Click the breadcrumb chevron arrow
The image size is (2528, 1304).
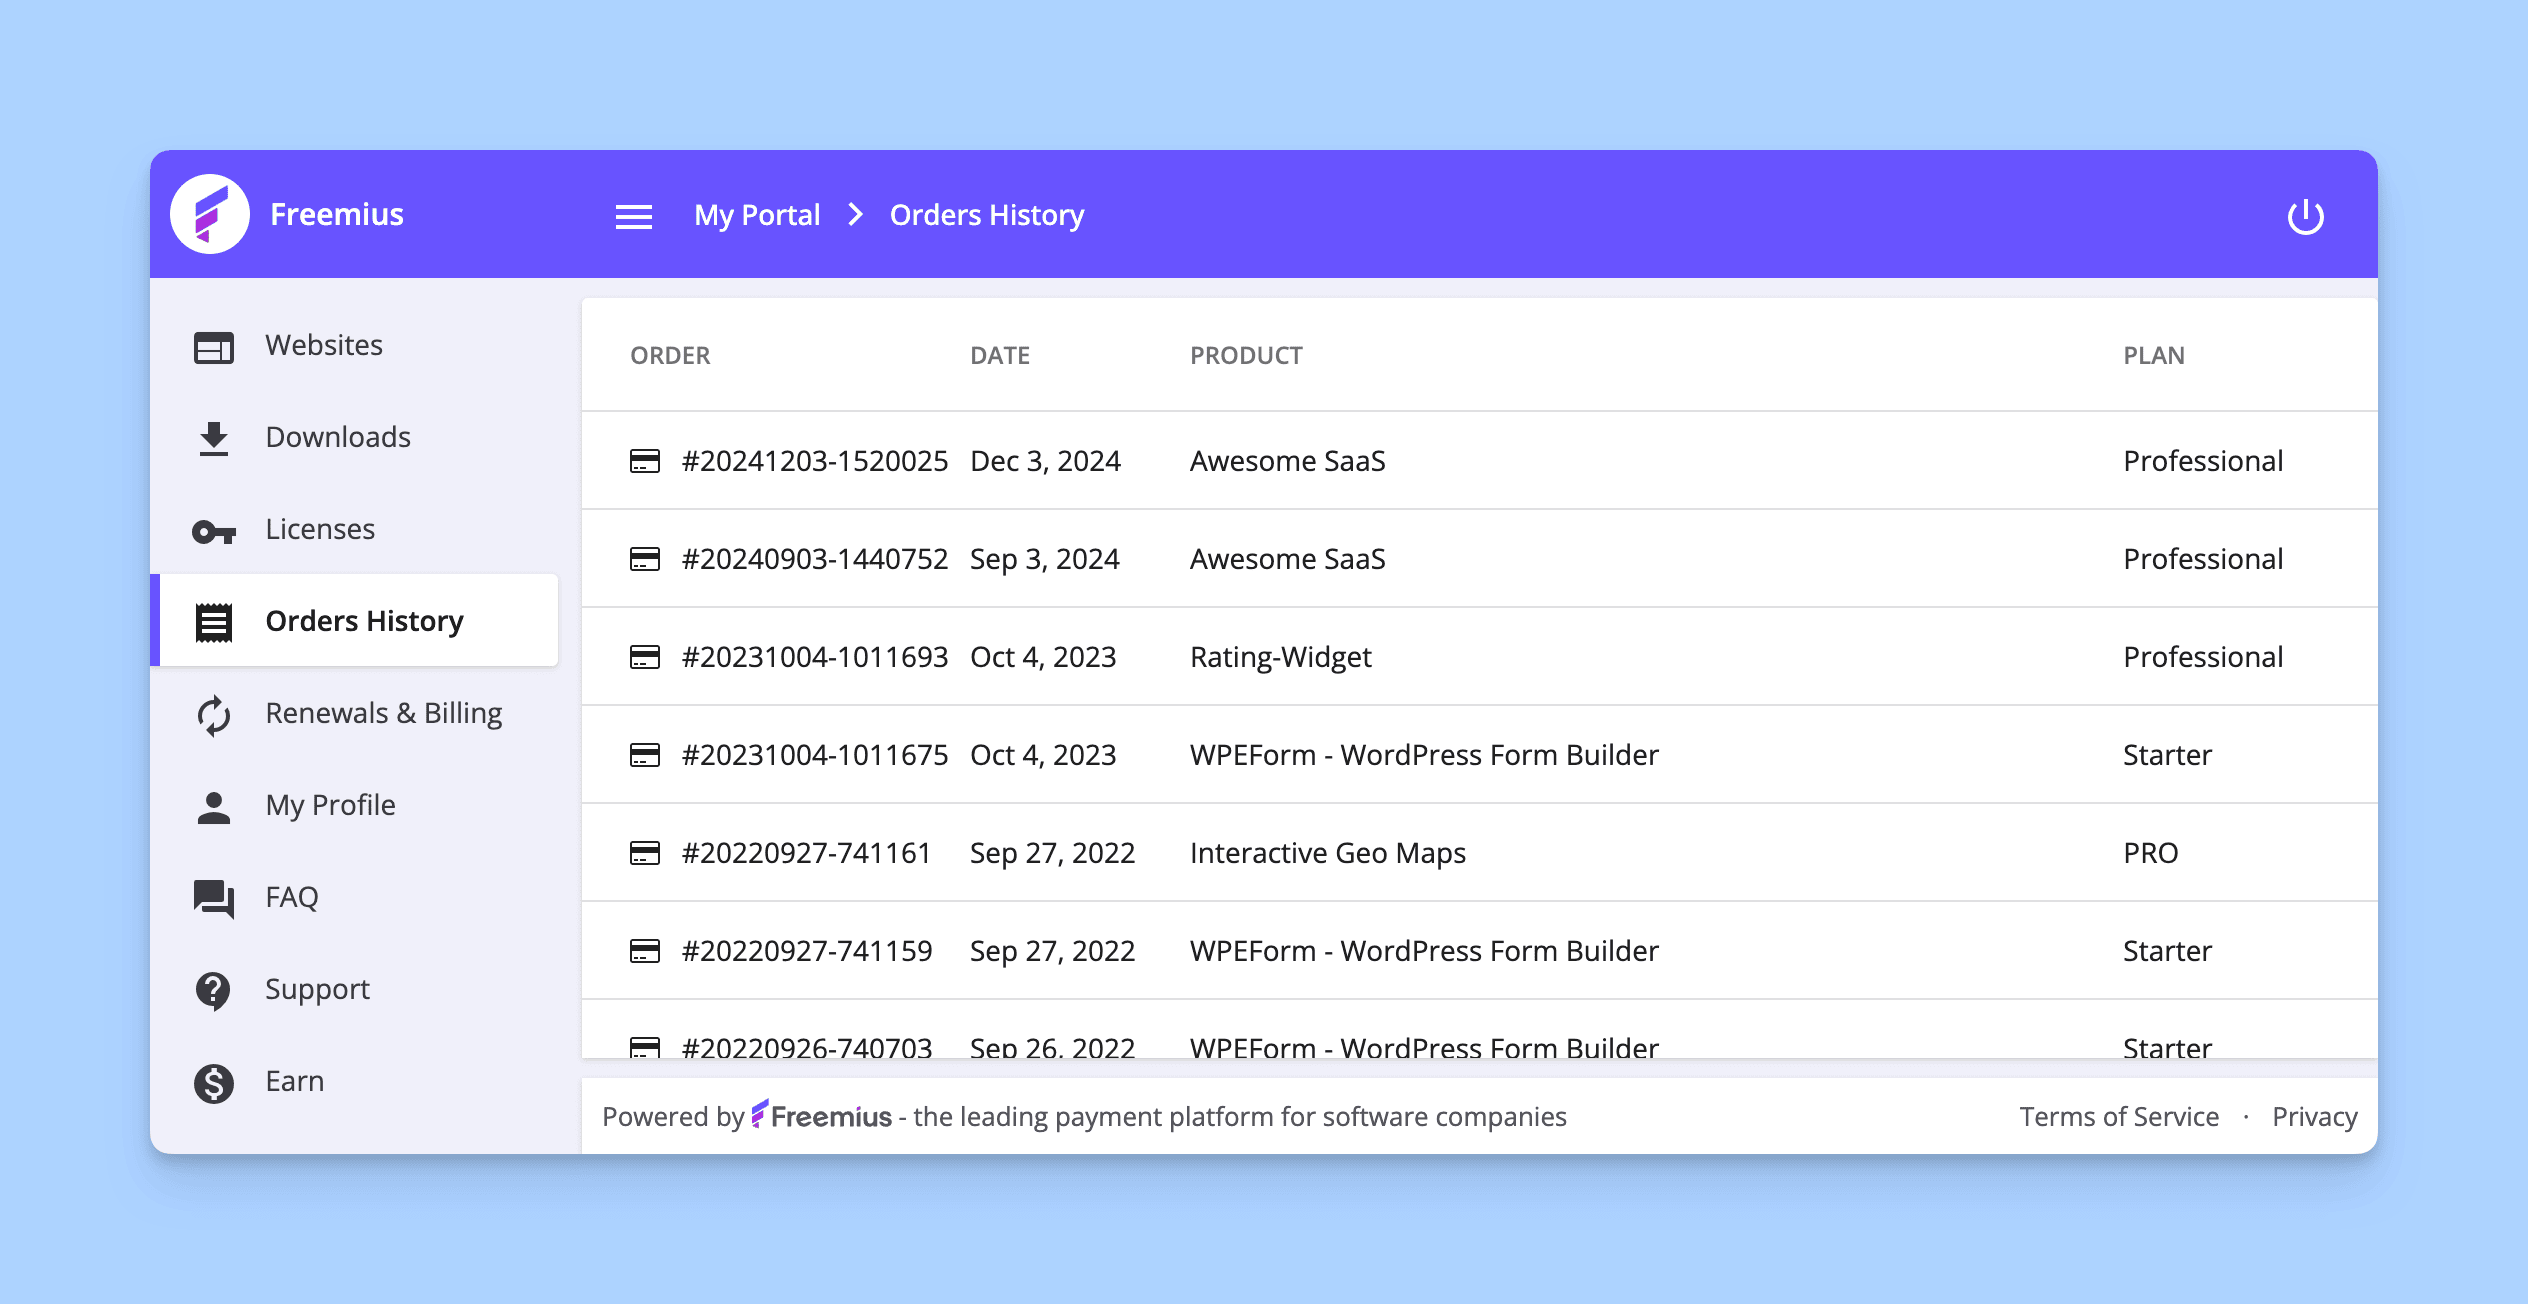855,215
